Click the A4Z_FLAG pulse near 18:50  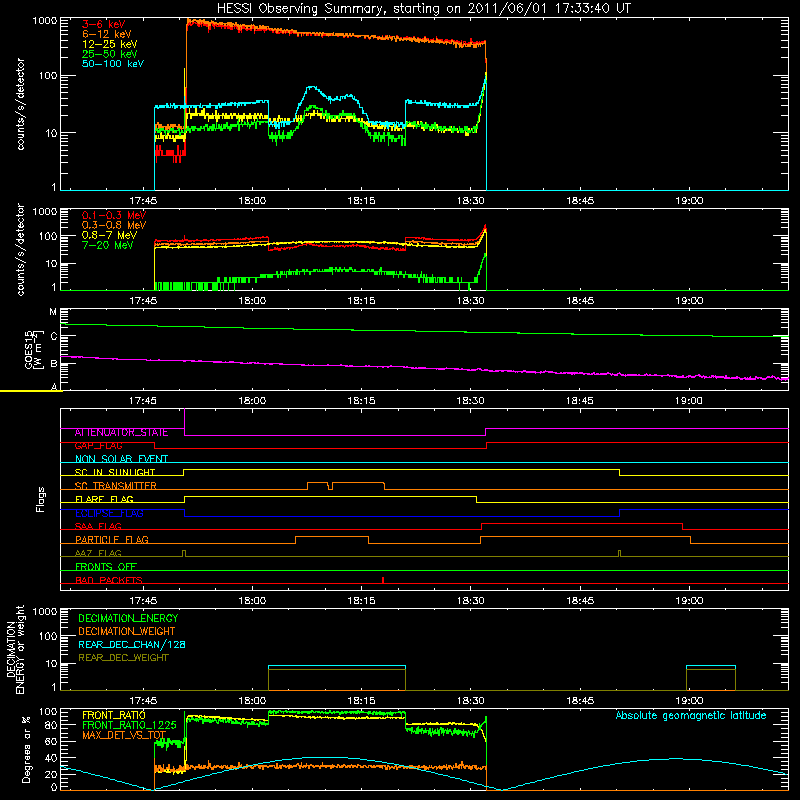(x=619, y=553)
